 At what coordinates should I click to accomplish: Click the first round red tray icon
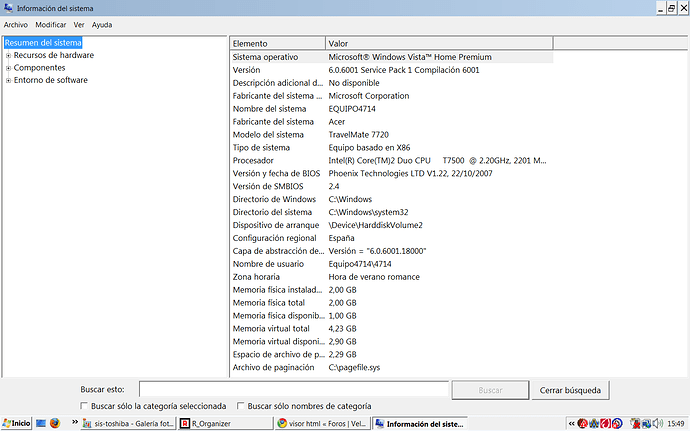tap(583, 424)
